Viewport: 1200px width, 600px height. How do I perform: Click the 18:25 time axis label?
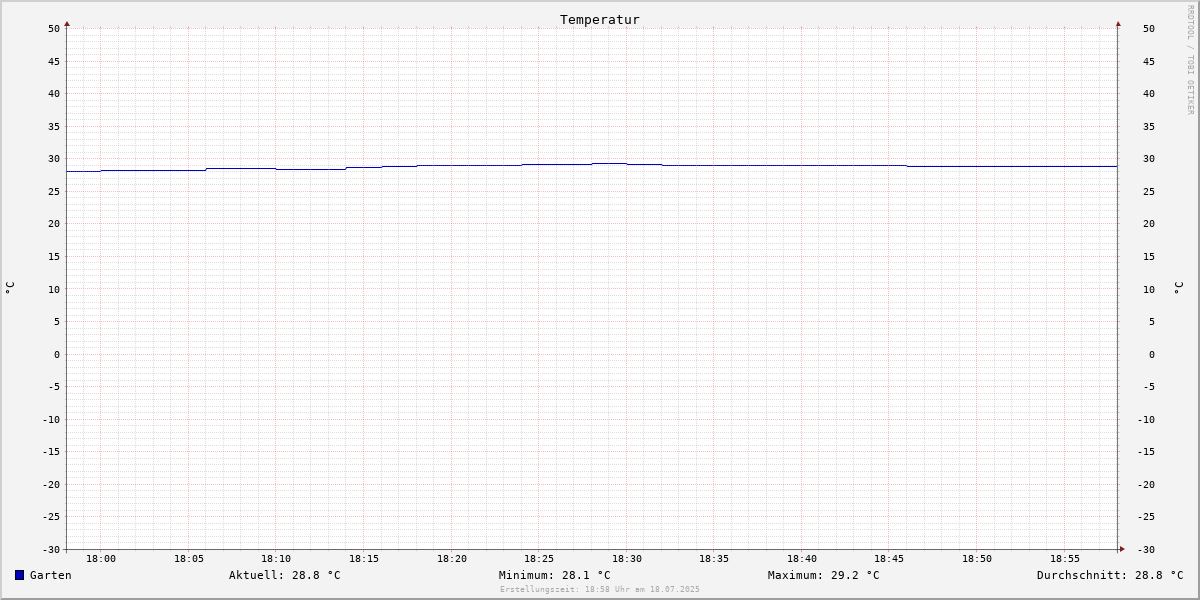coord(539,559)
